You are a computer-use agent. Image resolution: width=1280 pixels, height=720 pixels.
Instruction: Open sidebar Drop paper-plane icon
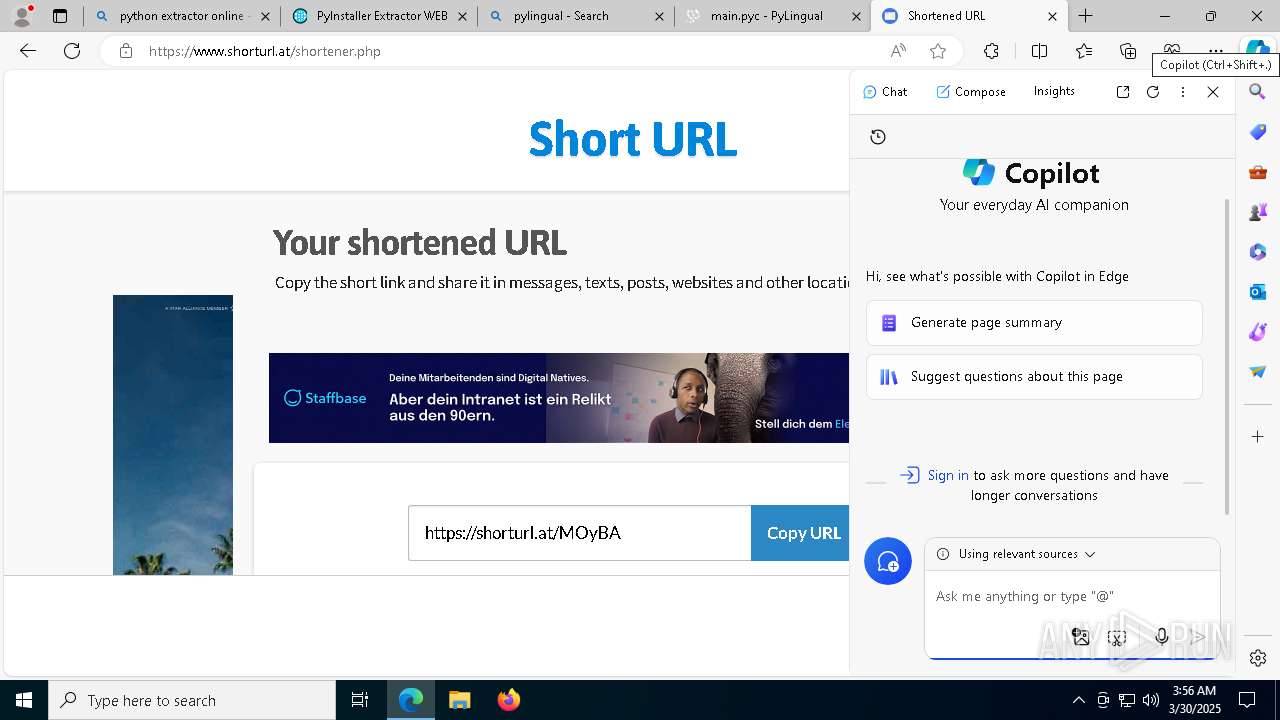tap(1258, 372)
